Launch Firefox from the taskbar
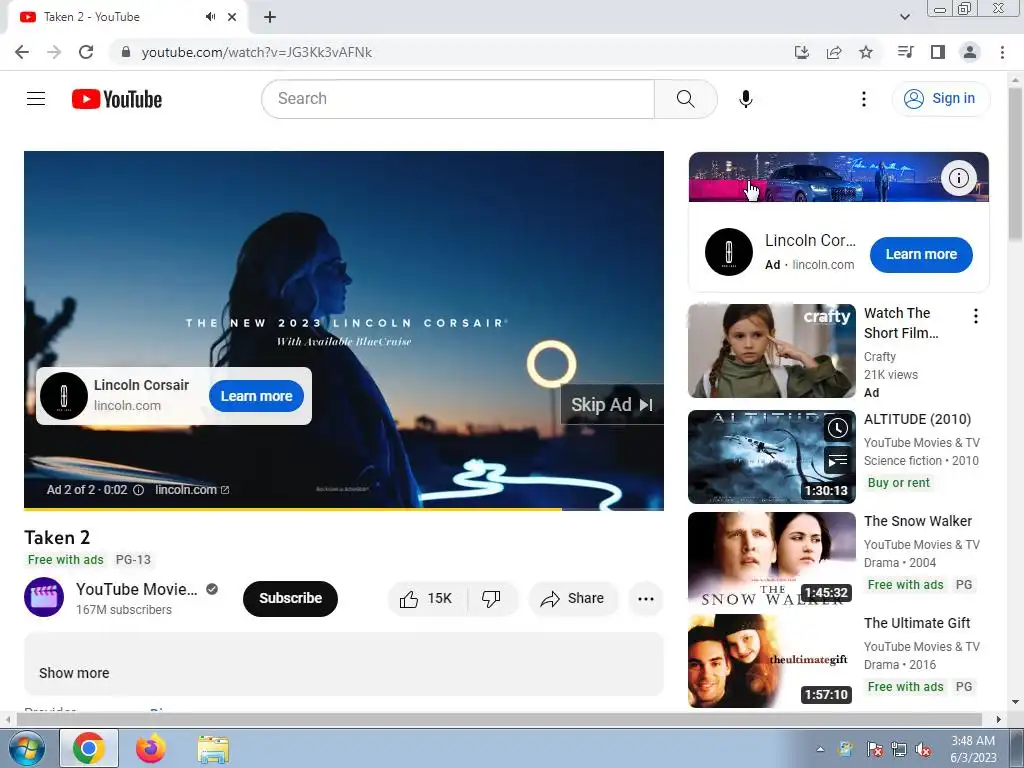Screen dimensions: 1024x768 pos(151,748)
